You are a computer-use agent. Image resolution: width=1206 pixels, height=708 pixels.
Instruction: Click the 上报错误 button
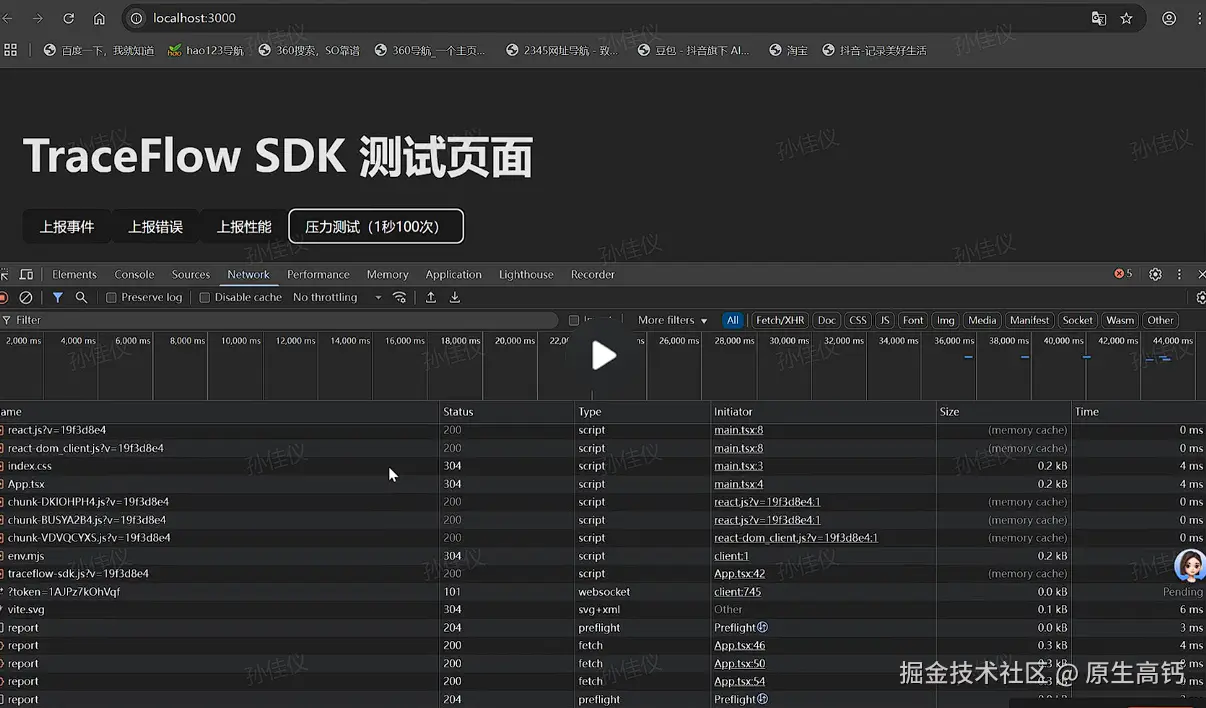click(x=155, y=227)
